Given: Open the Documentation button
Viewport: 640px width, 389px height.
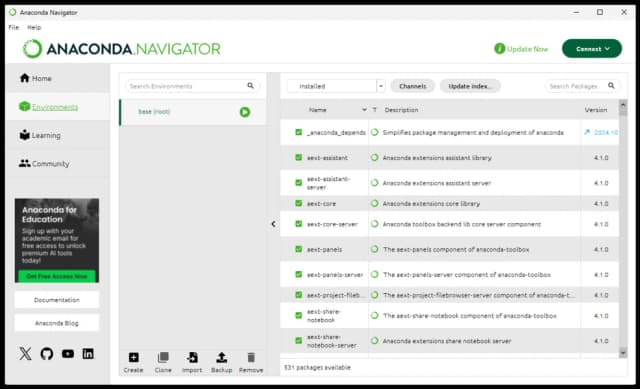Looking at the screenshot, I should coord(57,300).
